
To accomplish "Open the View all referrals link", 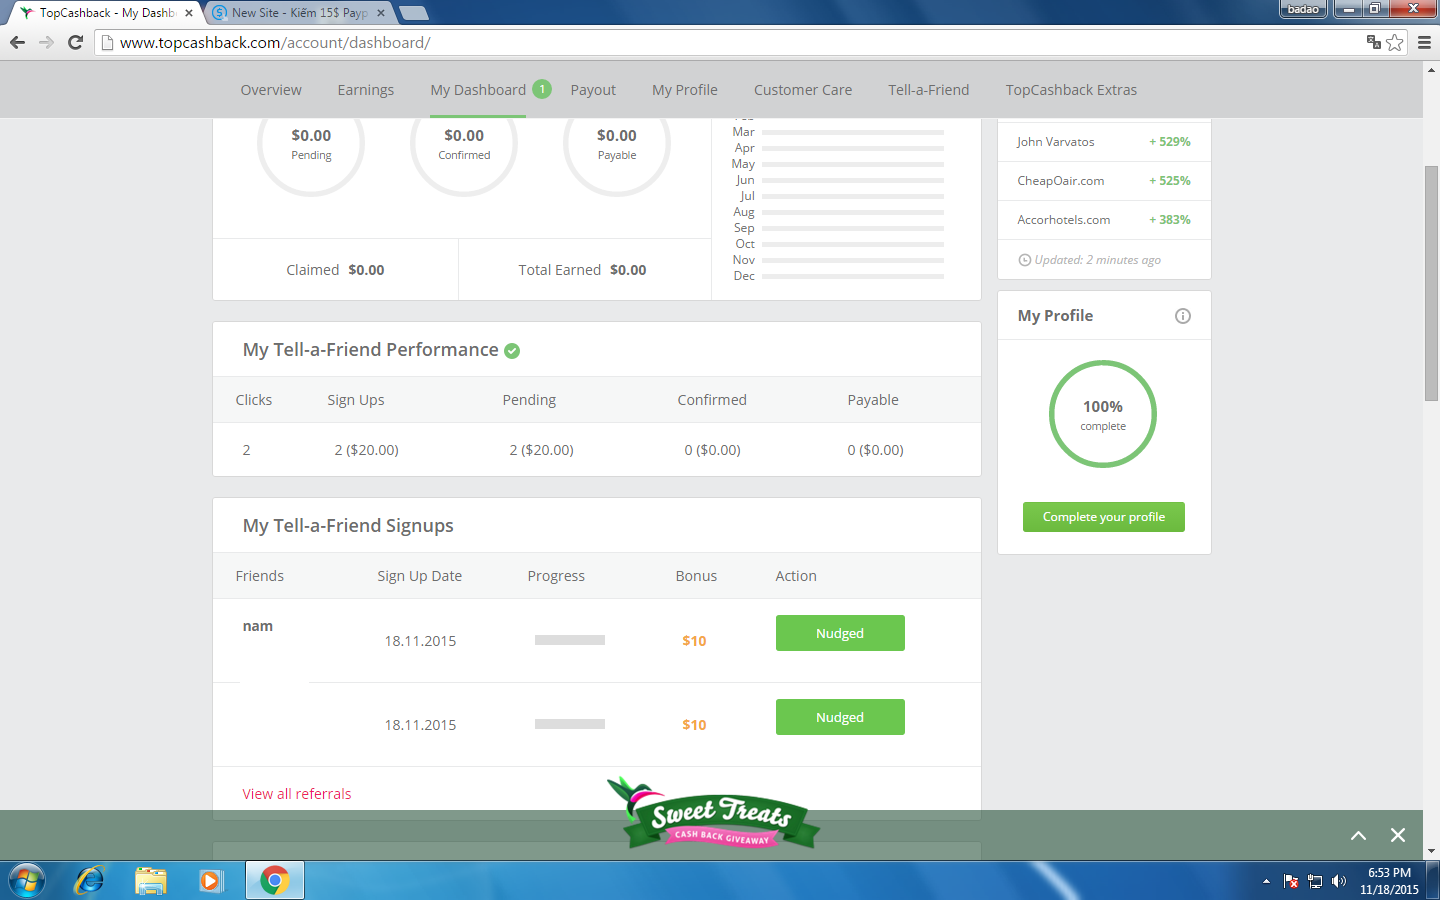I will (297, 794).
